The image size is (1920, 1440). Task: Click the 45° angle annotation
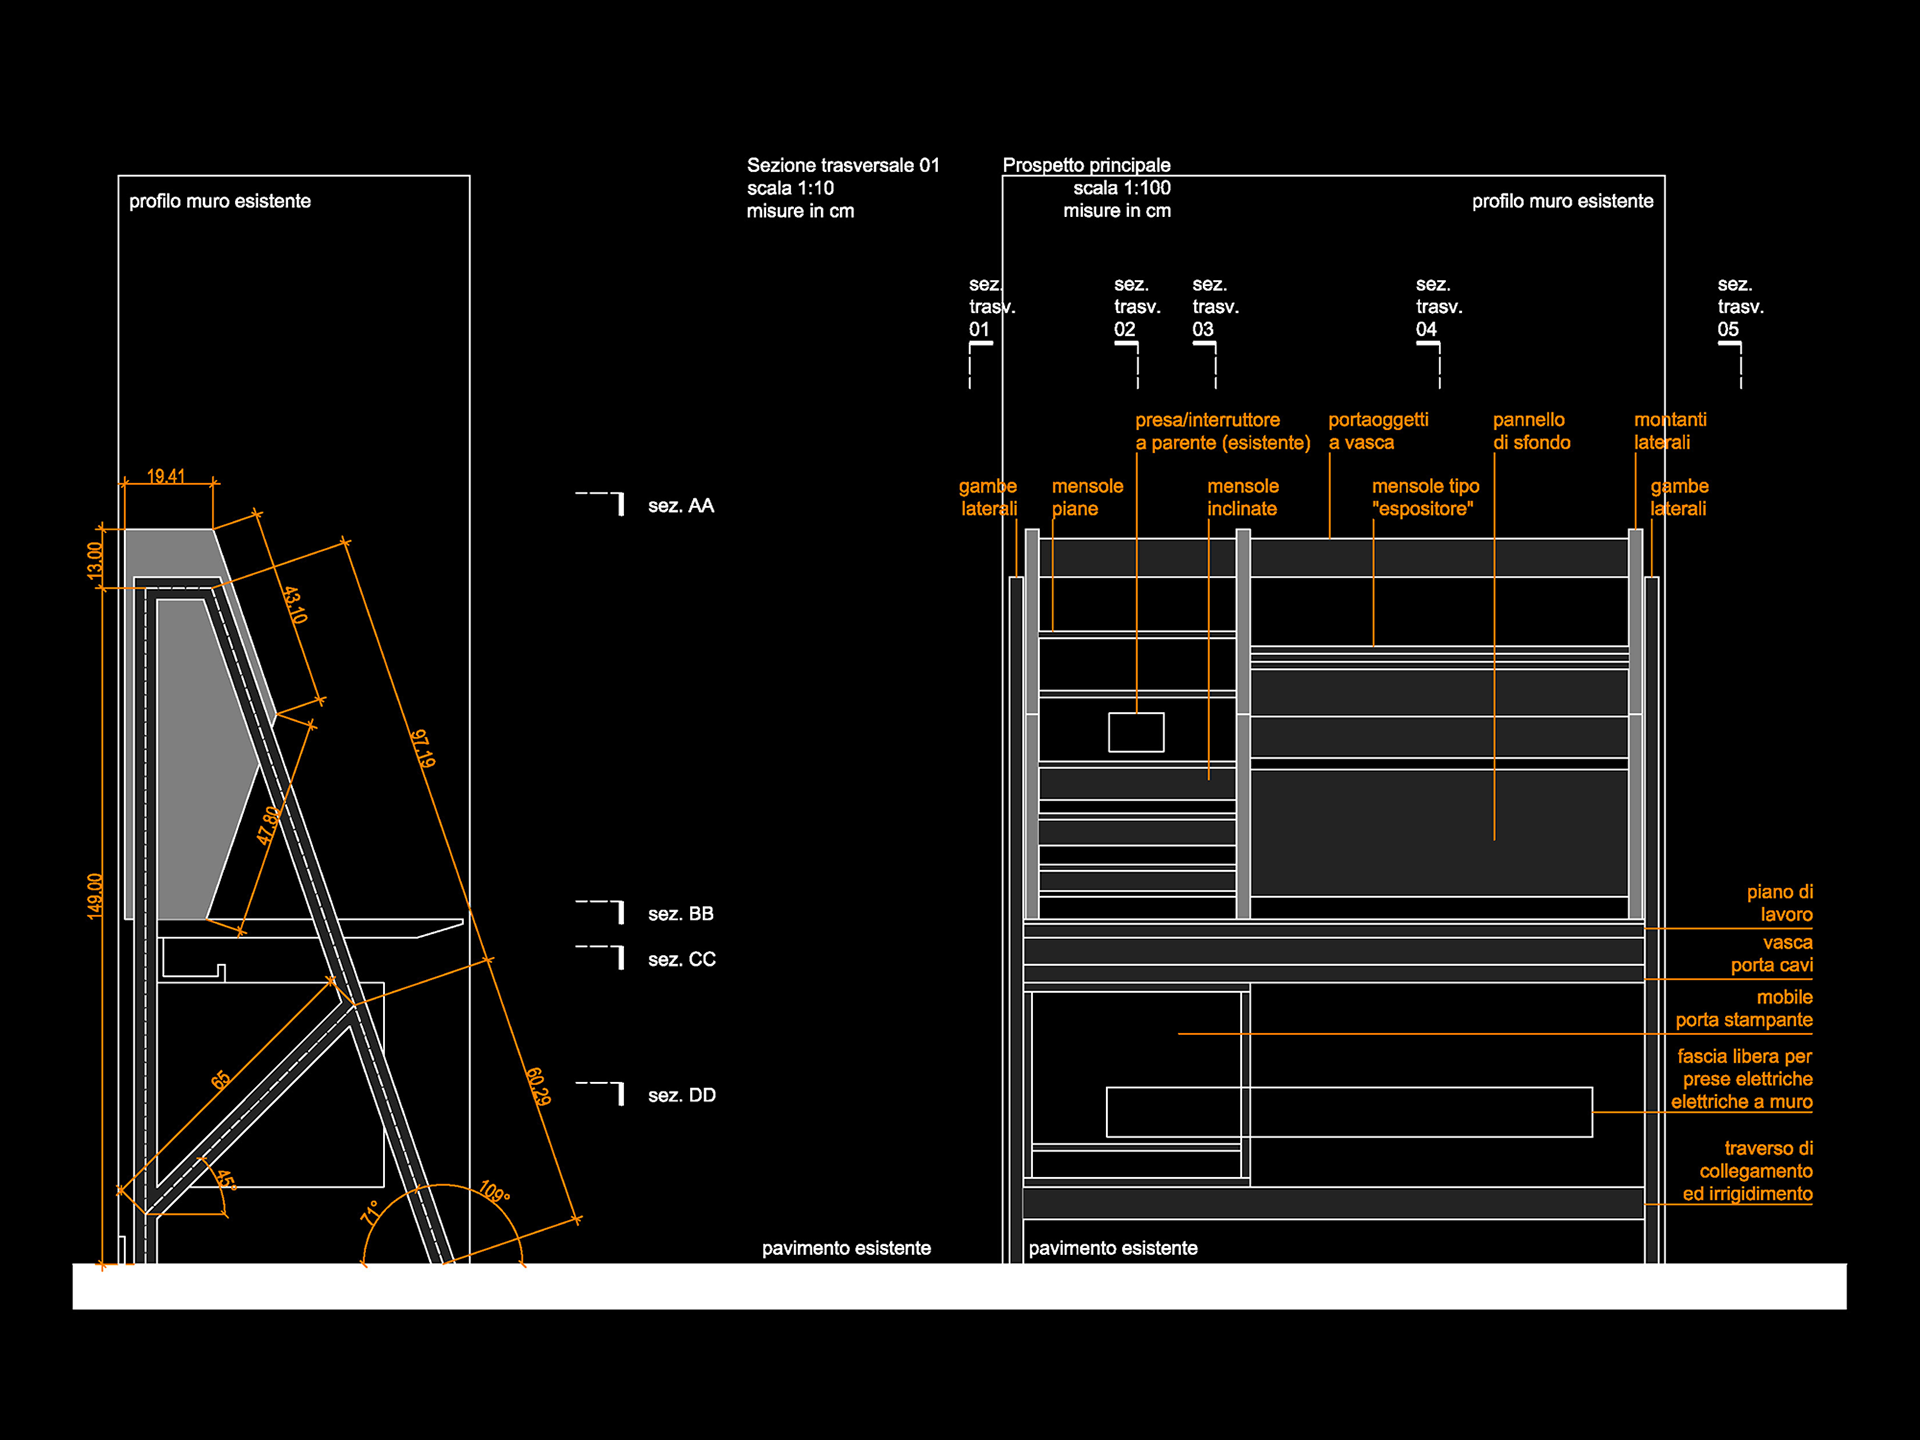(226, 1181)
